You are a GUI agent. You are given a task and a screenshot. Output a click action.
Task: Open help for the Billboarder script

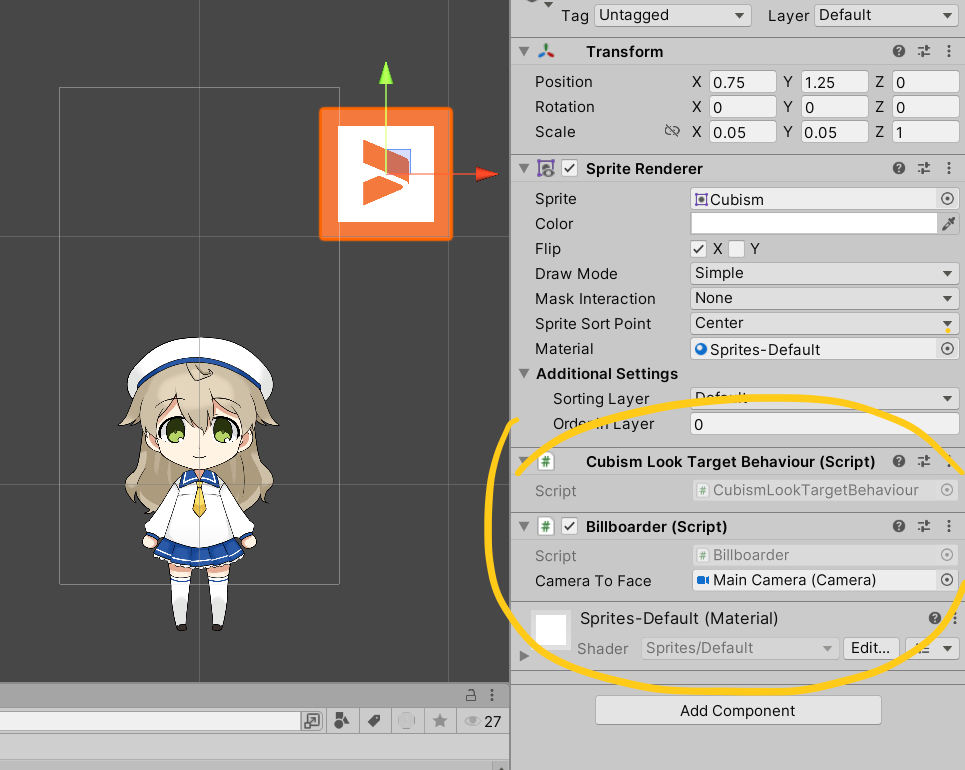point(899,526)
